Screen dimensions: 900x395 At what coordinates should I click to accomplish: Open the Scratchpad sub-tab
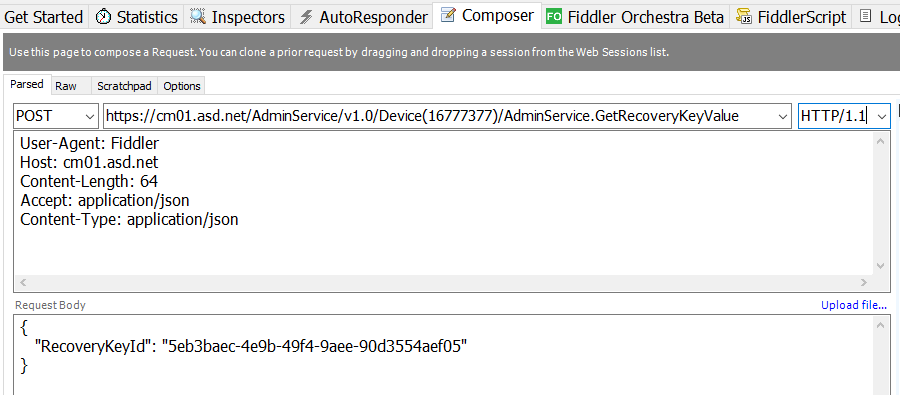(x=124, y=86)
